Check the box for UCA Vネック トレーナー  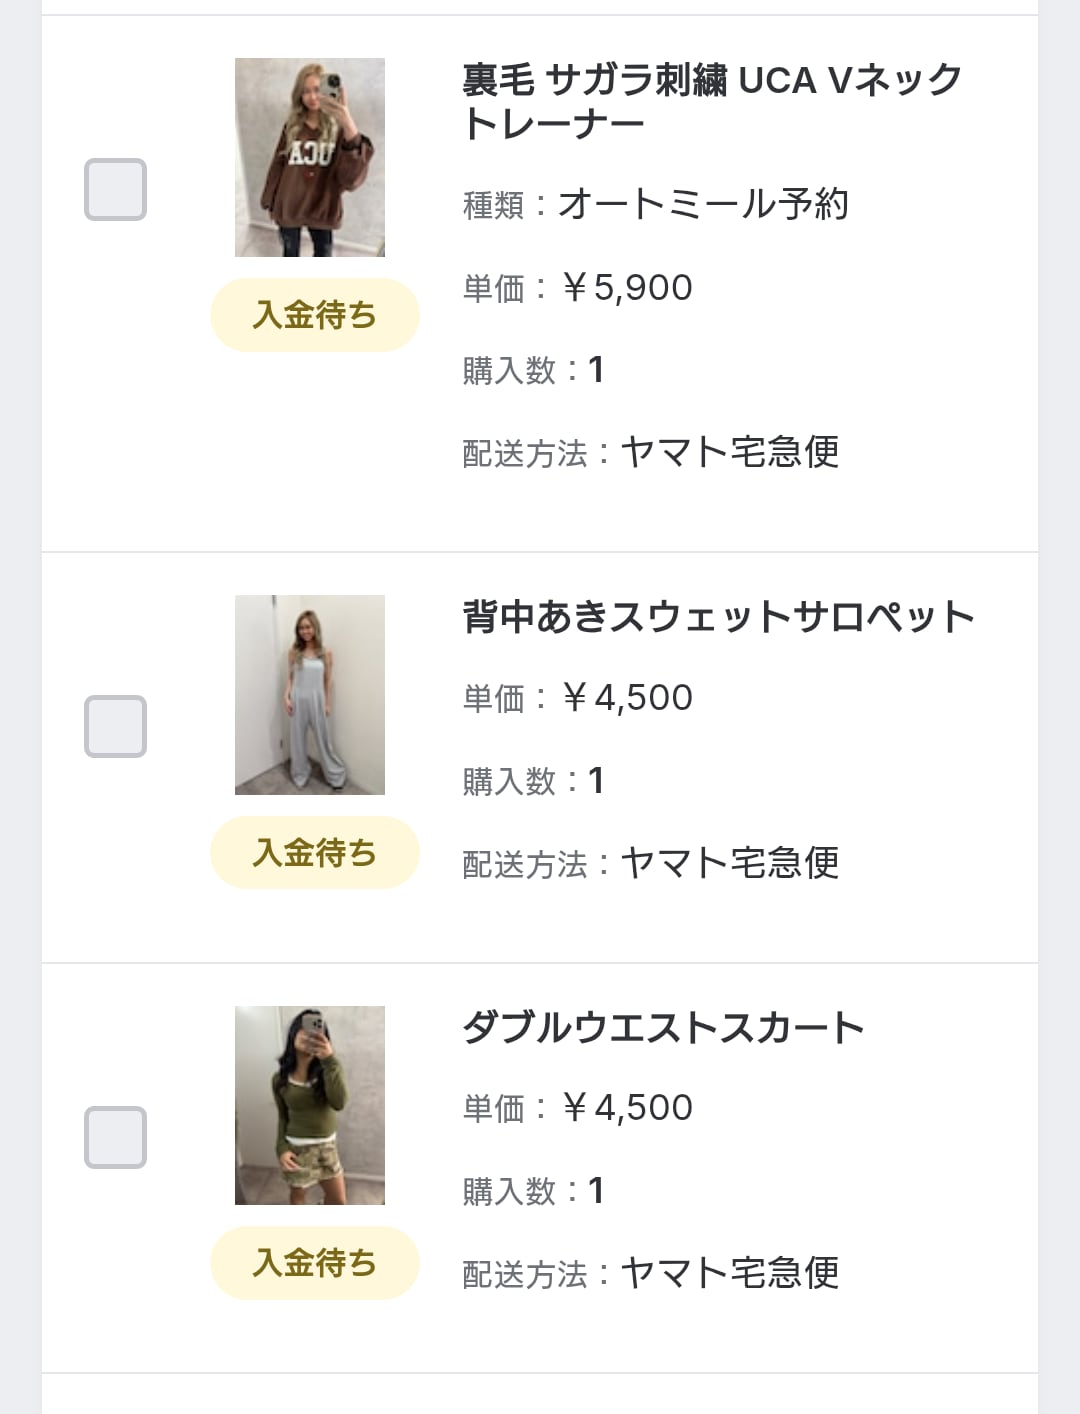pyautogui.click(x=115, y=189)
